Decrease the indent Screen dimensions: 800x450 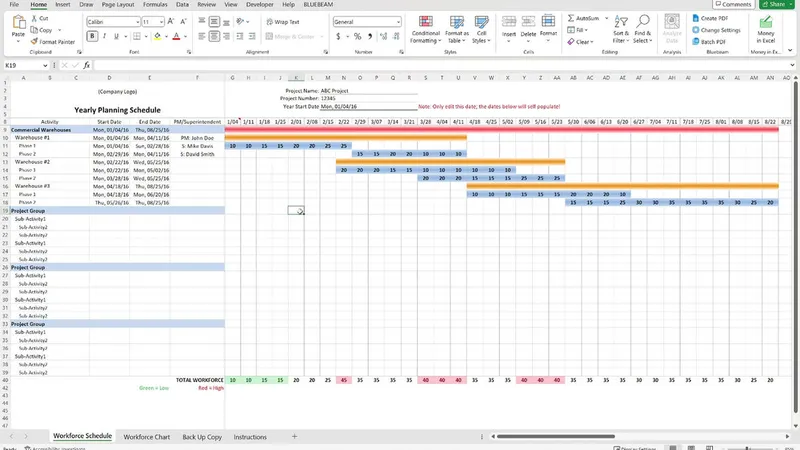(240, 36)
